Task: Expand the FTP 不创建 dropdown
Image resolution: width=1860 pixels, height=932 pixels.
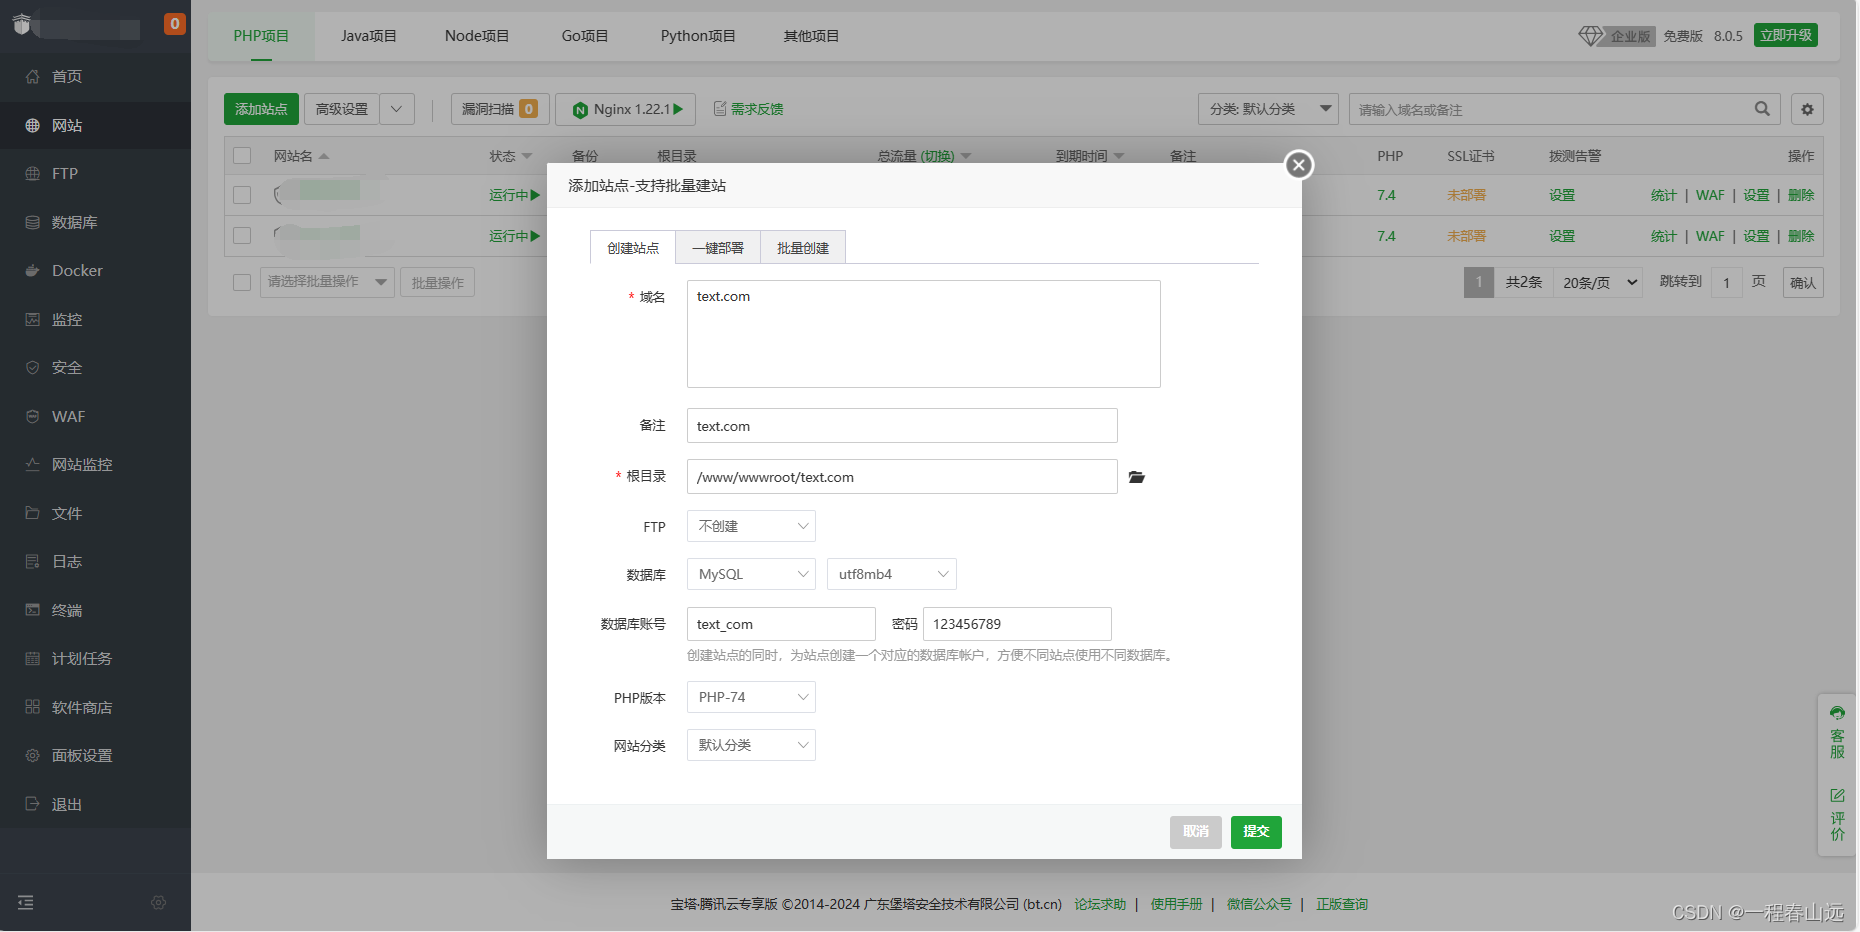Action: (750, 525)
